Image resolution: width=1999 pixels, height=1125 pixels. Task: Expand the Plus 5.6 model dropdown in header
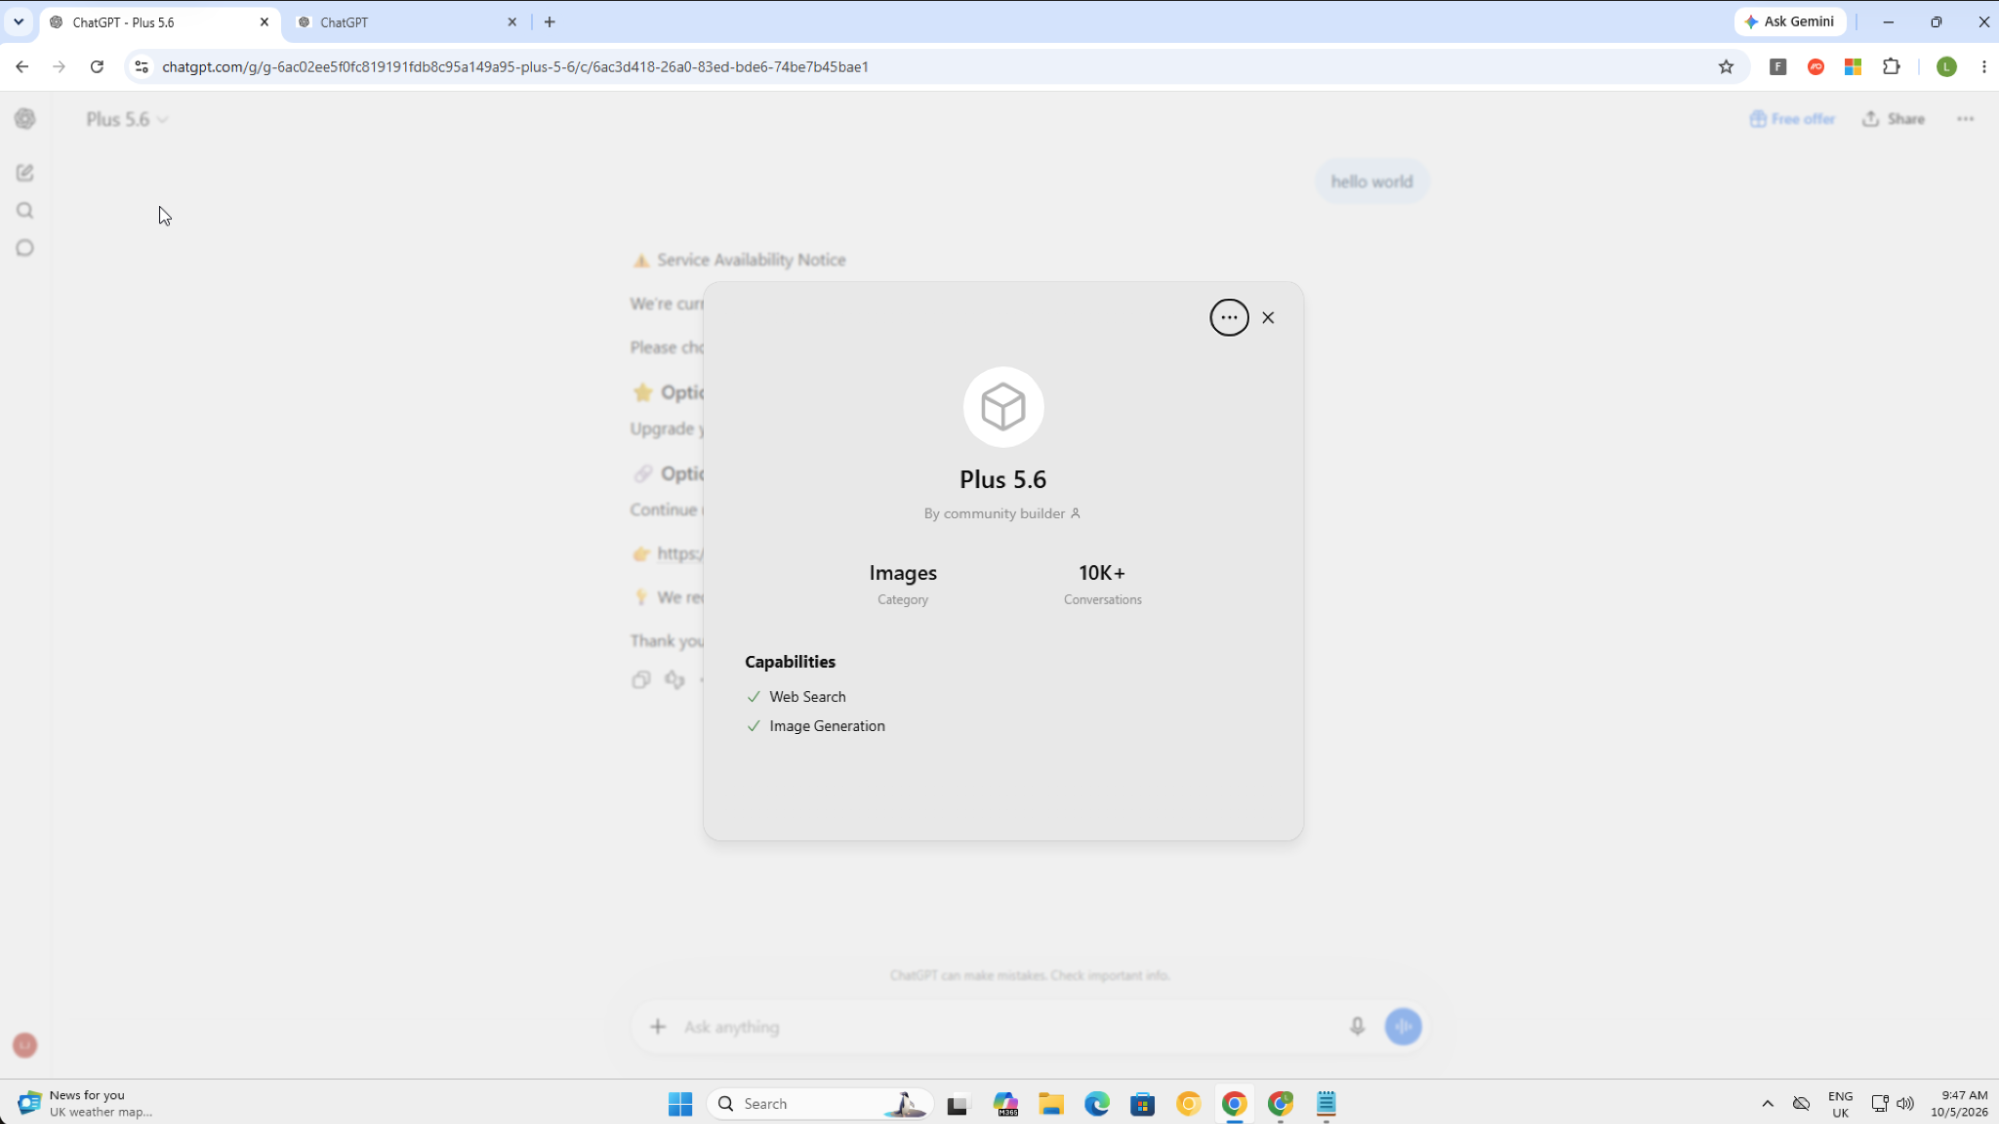pos(127,120)
